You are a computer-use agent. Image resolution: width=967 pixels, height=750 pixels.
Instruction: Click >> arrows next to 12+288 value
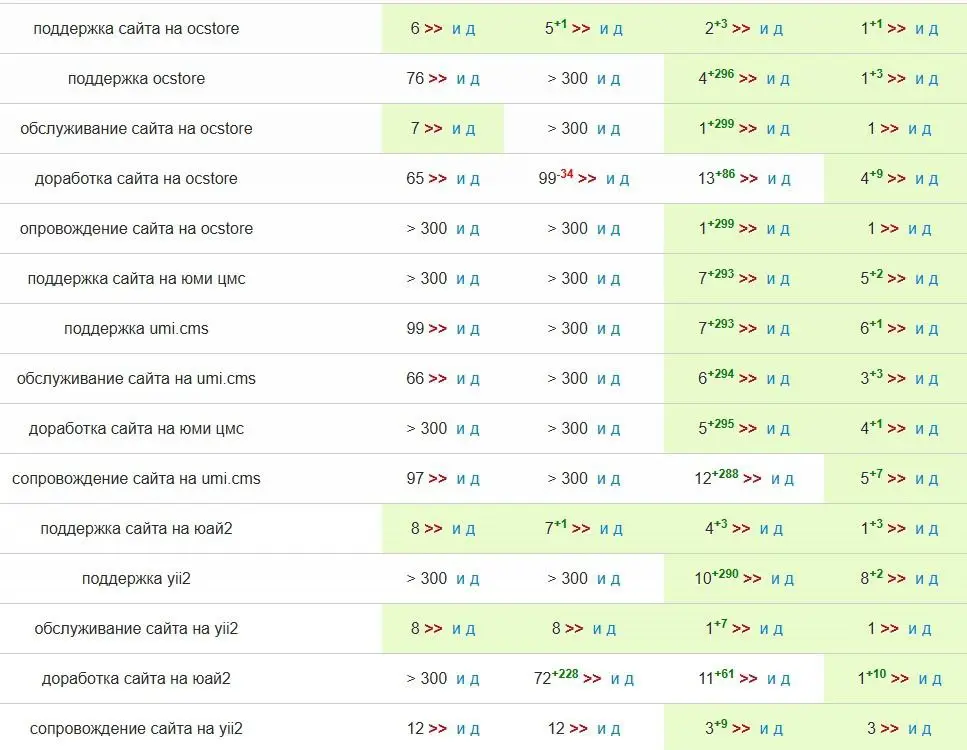(752, 479)
